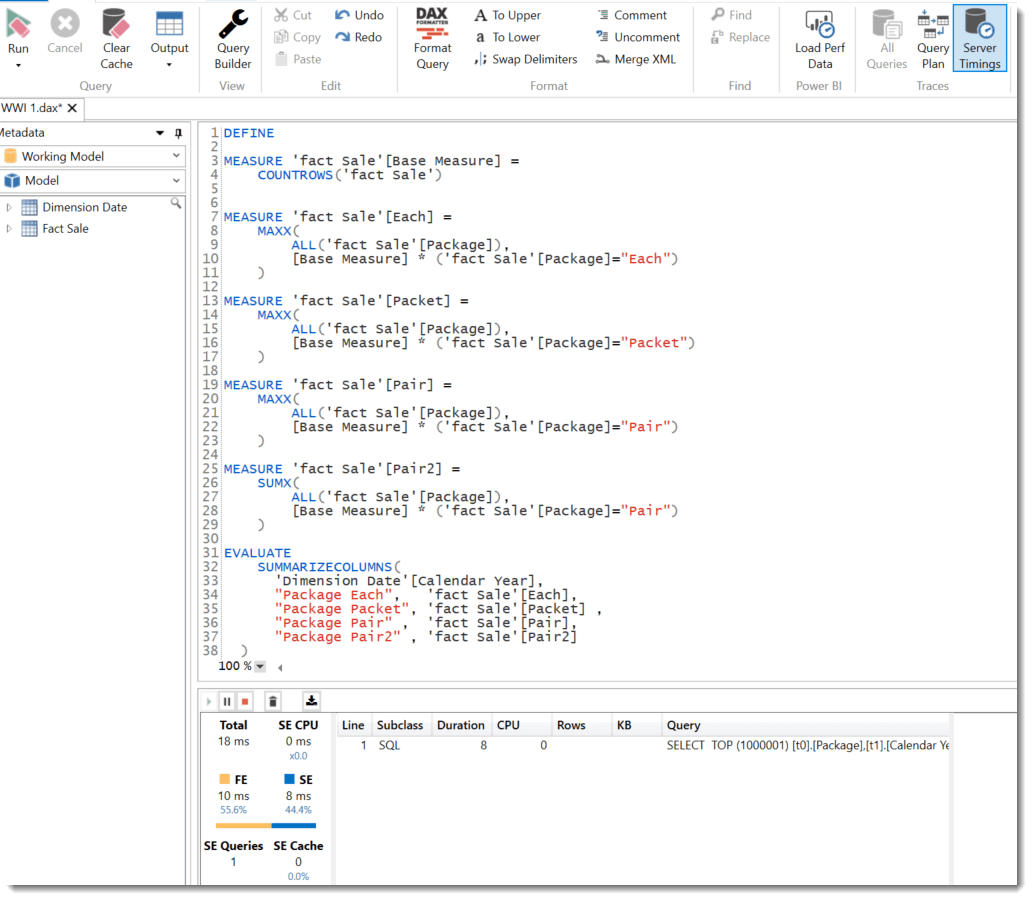Toggle the Query Plan trace
Image resolution: width=1032 pixels, height=900 pixels.
click(933, 39)
